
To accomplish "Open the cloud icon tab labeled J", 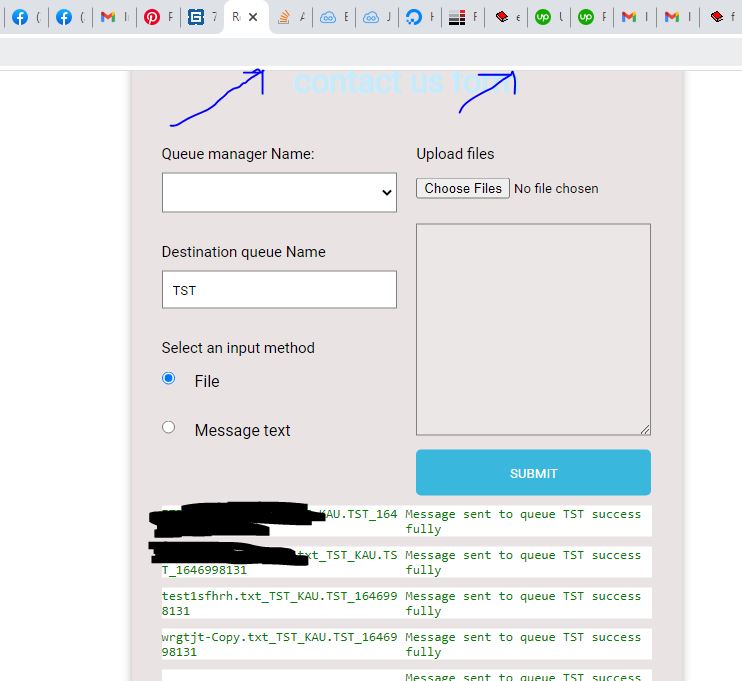I will tap(377, 18).
